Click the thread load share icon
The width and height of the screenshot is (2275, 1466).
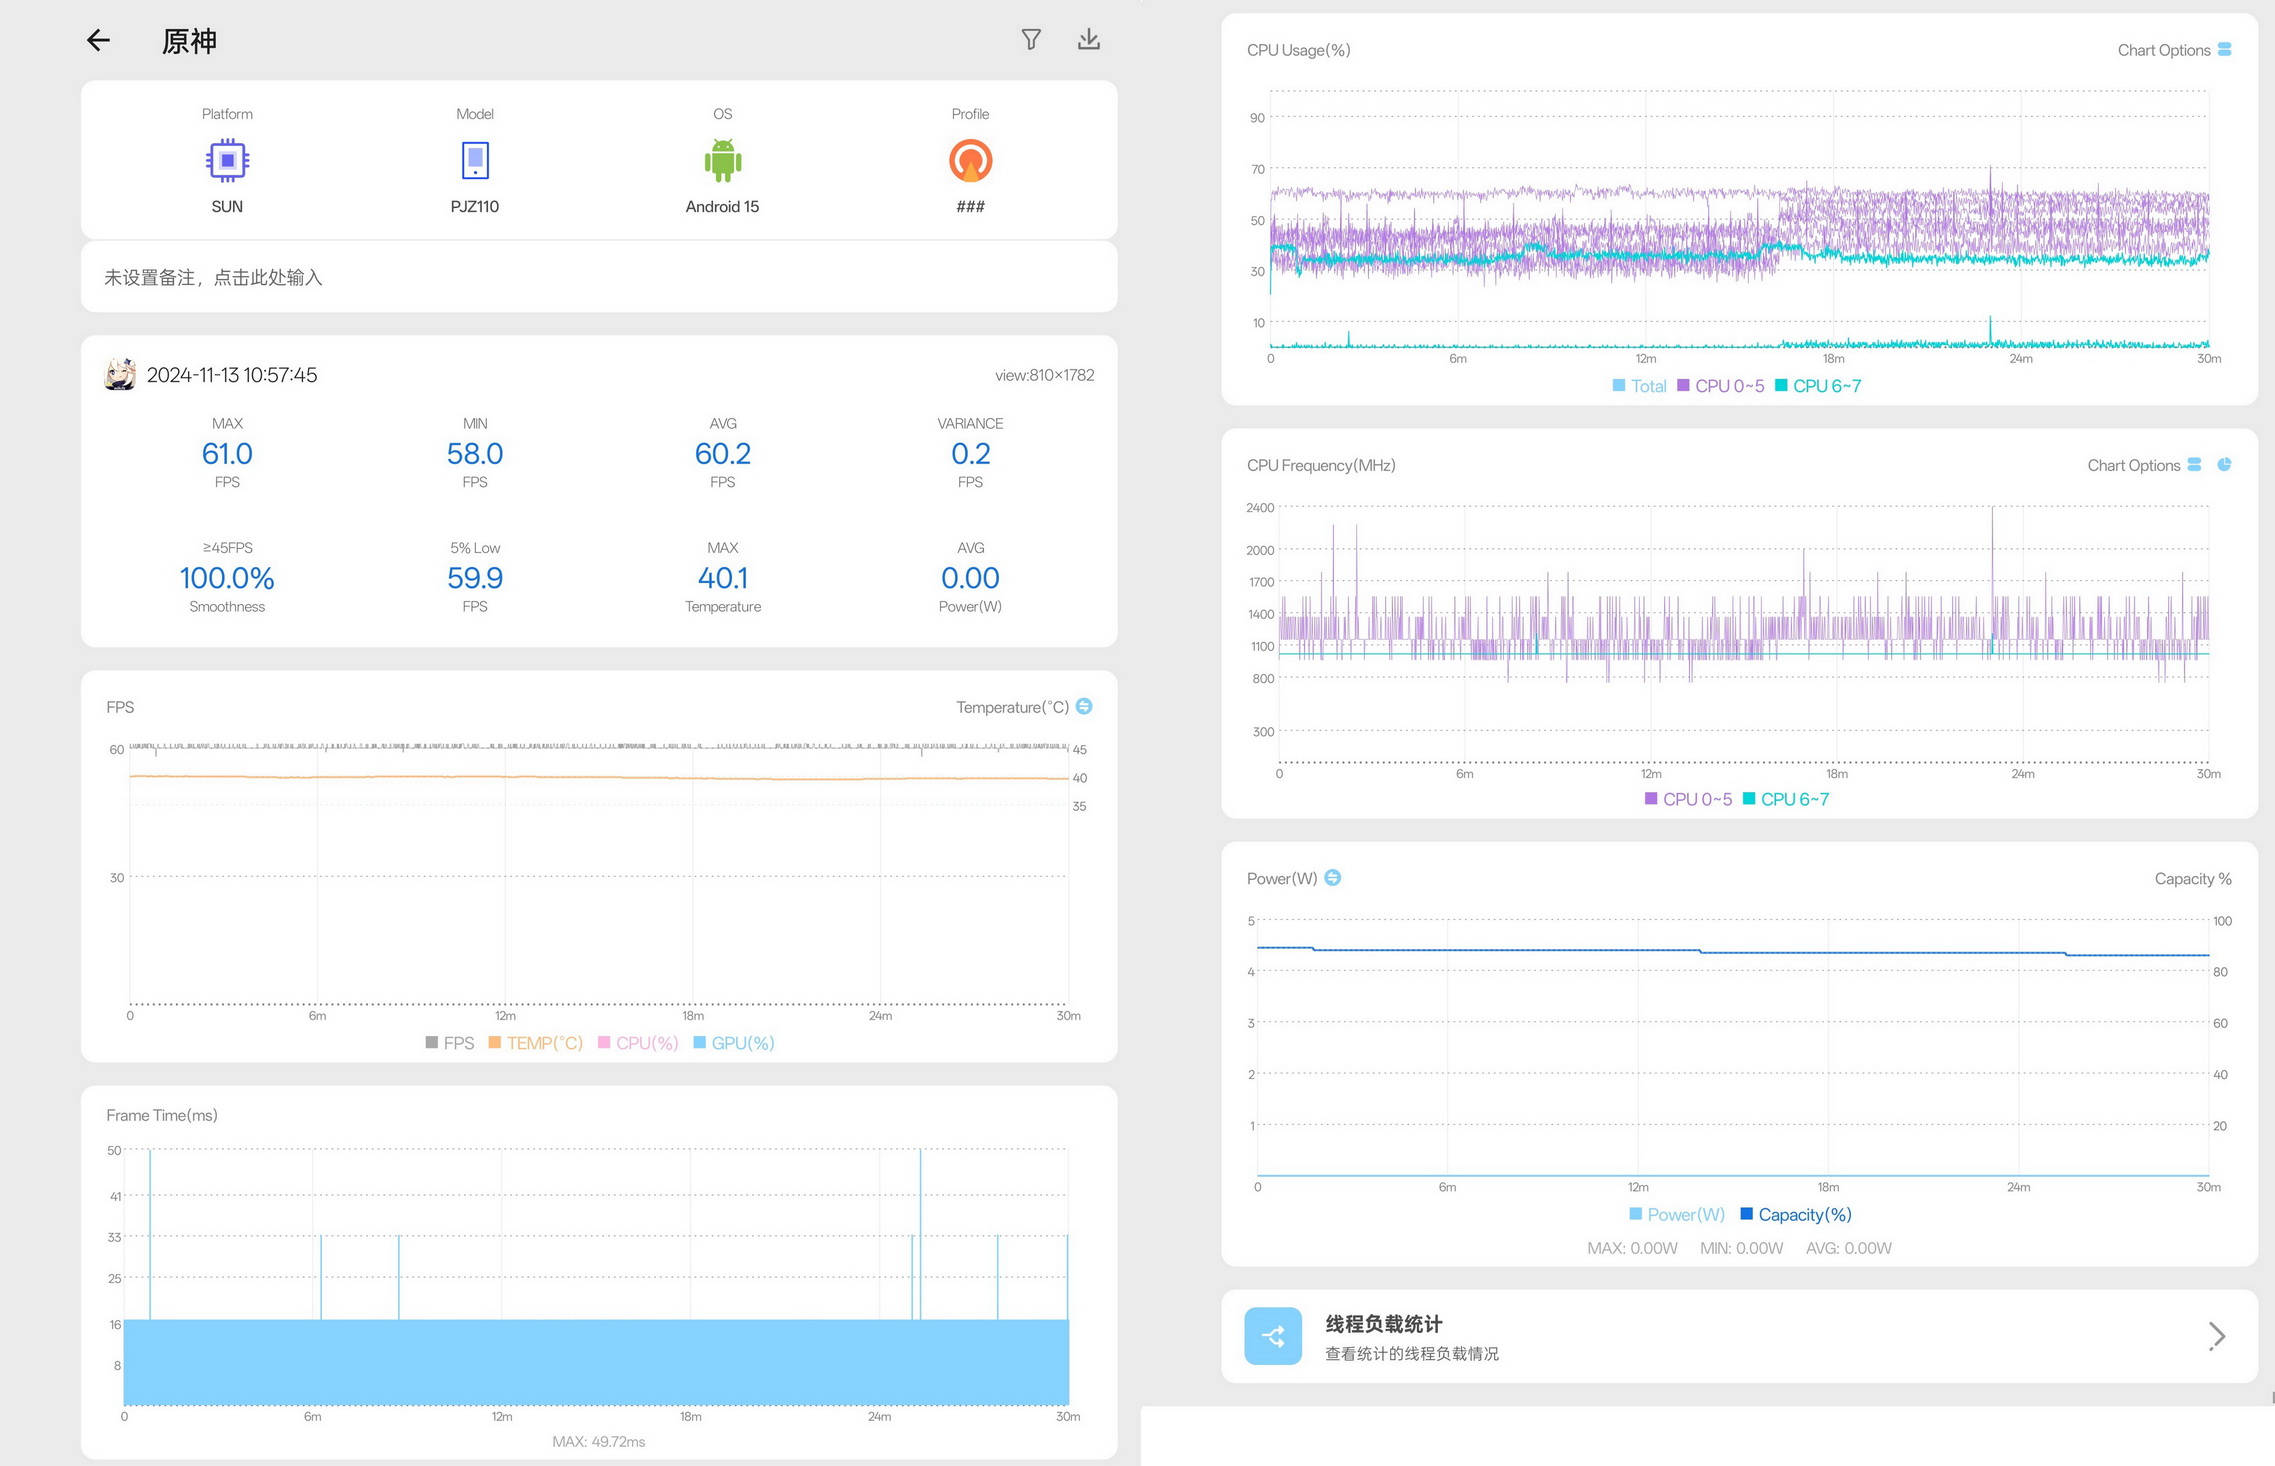[1273, 1336]
